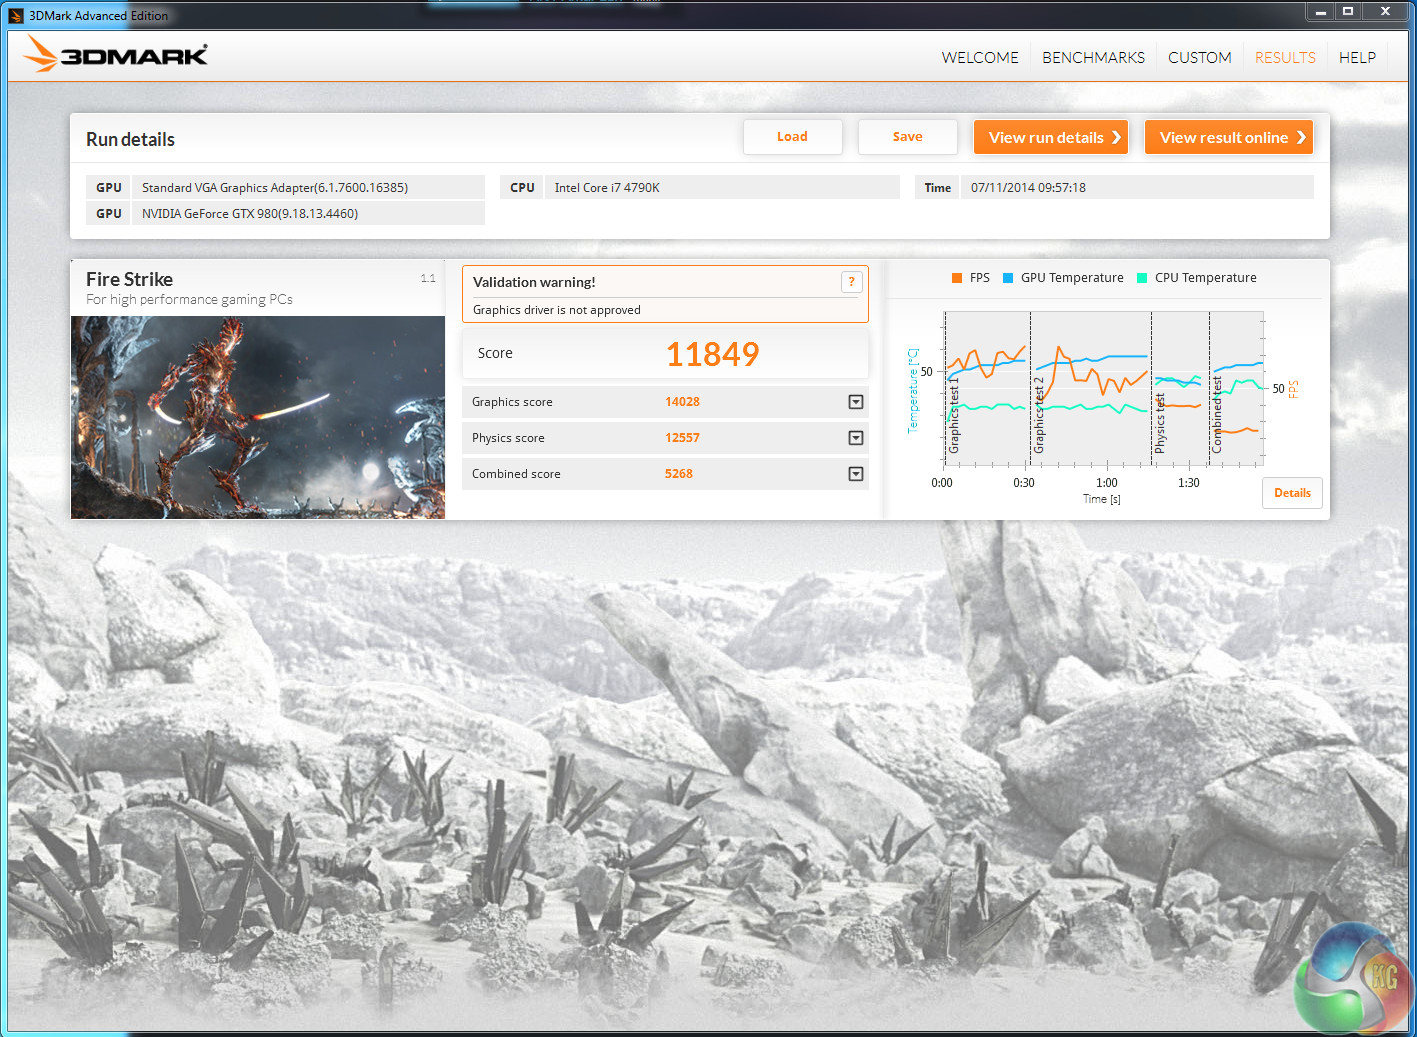Switch to the Benchmarks tab

(x=1093, y=58)
